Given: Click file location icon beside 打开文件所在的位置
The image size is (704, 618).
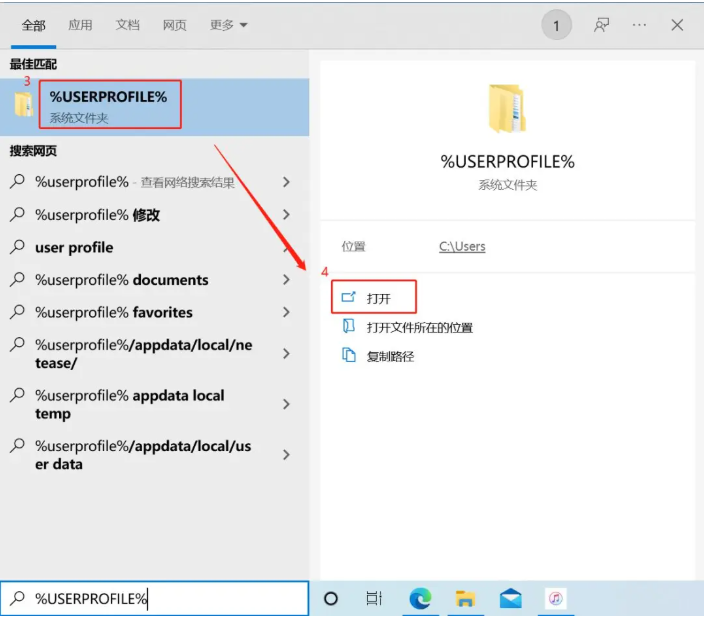Looking at the screenshot, I should 349,326.
